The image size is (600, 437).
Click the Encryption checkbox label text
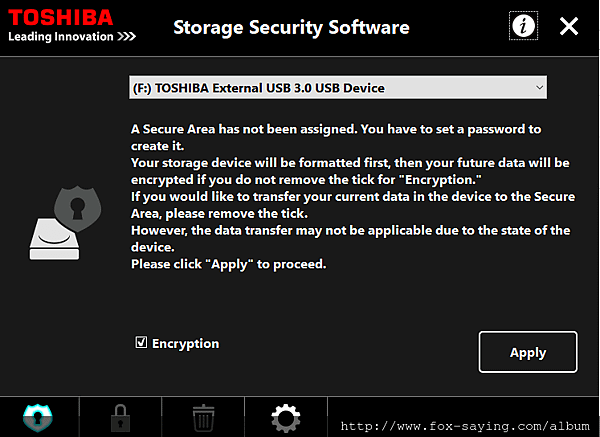[x=186, y=344]
